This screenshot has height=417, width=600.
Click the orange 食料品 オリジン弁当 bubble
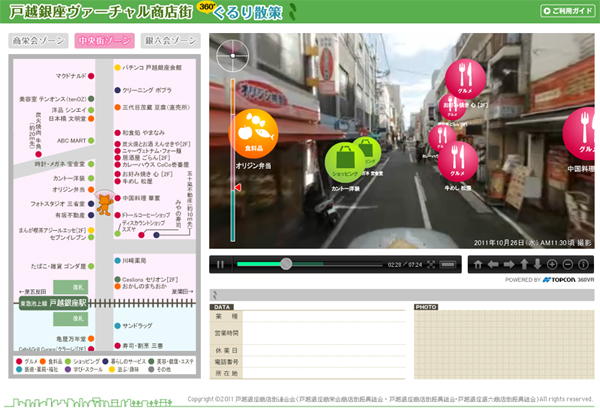pyautogui.click(x=254, y=132)
